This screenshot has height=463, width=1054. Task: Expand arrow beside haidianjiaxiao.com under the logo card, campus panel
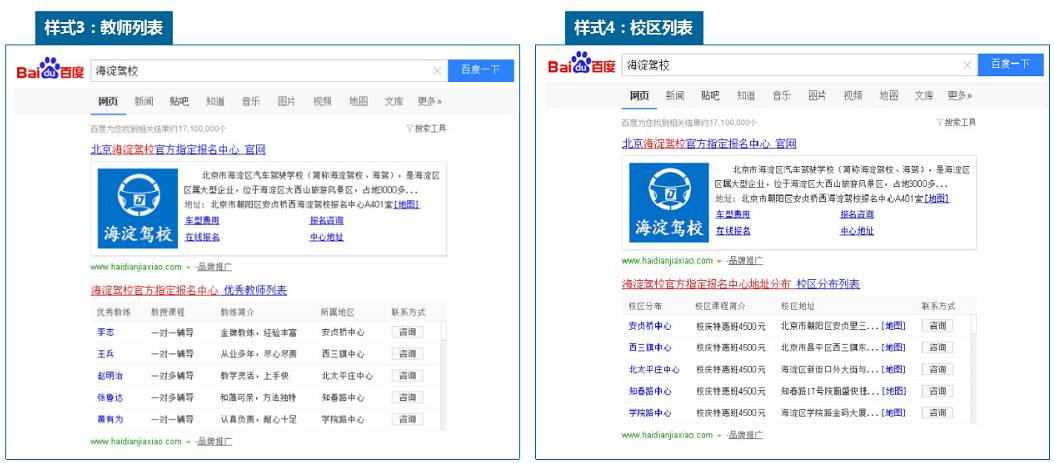tap(719, 261)
